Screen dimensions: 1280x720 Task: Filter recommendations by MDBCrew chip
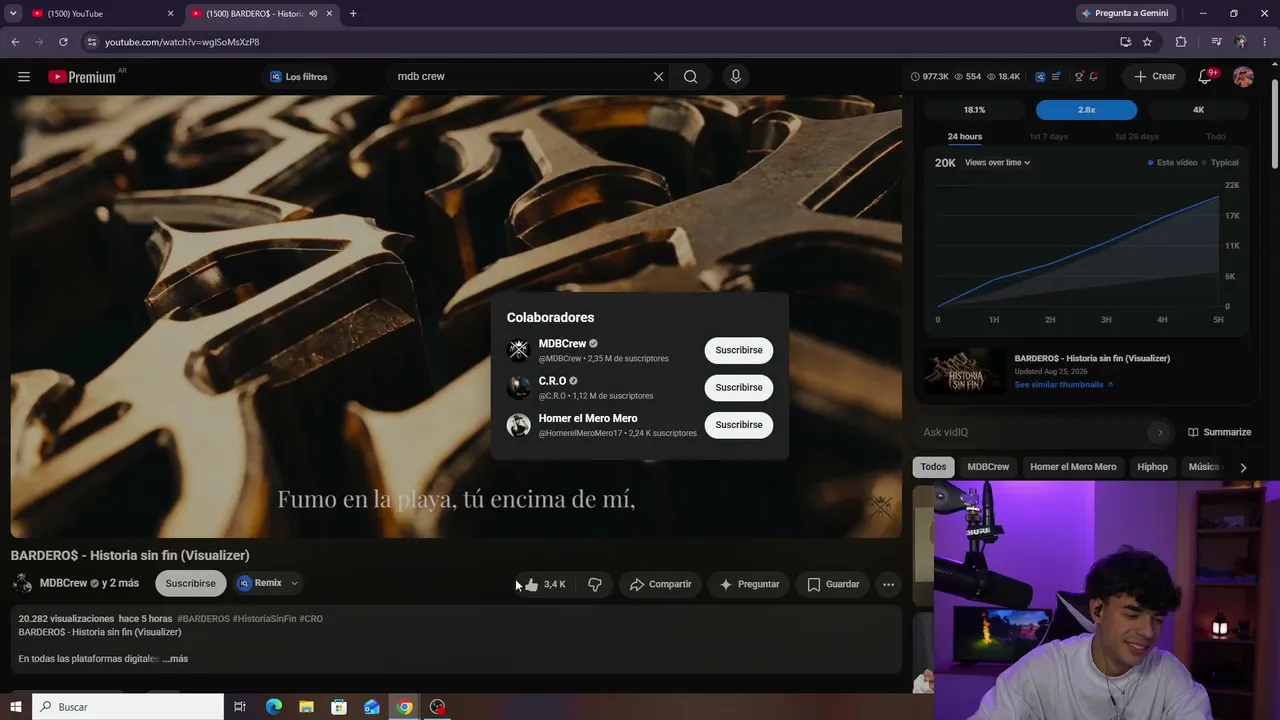click(988, 467)
